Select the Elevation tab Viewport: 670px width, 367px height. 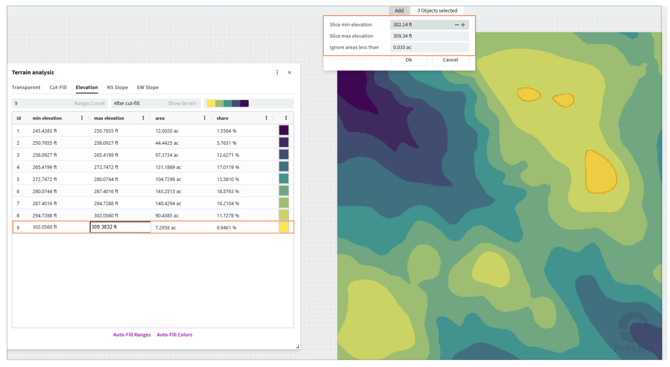pos(87,87)
